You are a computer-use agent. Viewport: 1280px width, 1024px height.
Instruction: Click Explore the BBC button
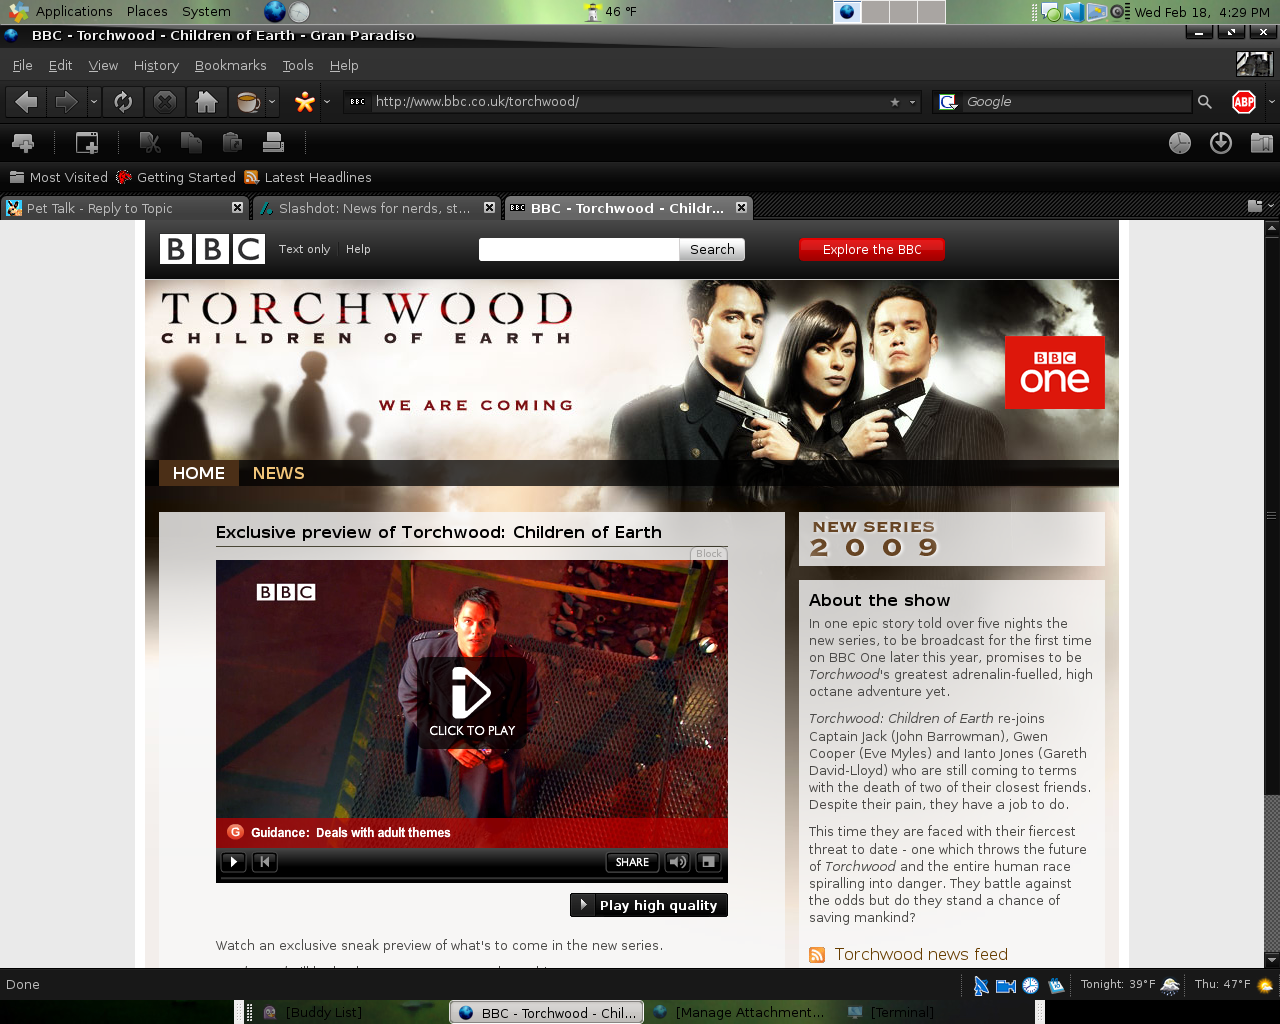point(872,250)
